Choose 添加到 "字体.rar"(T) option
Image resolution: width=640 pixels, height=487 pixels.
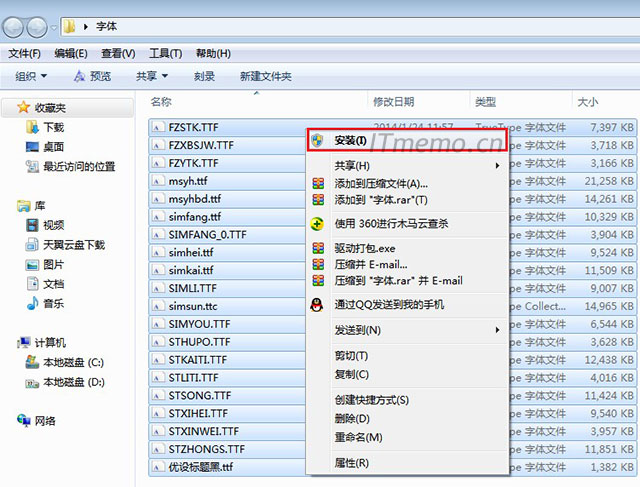click(x=407, y=200)
